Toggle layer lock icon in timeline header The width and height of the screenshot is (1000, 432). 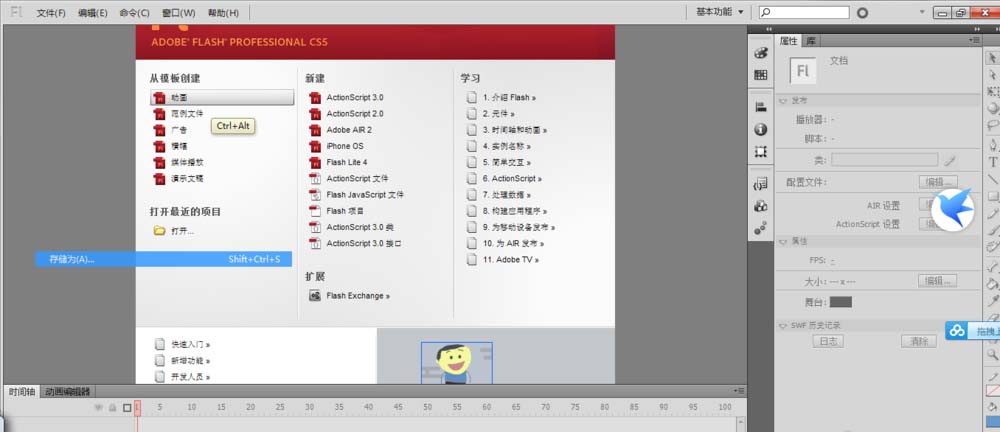click(112, 407)
